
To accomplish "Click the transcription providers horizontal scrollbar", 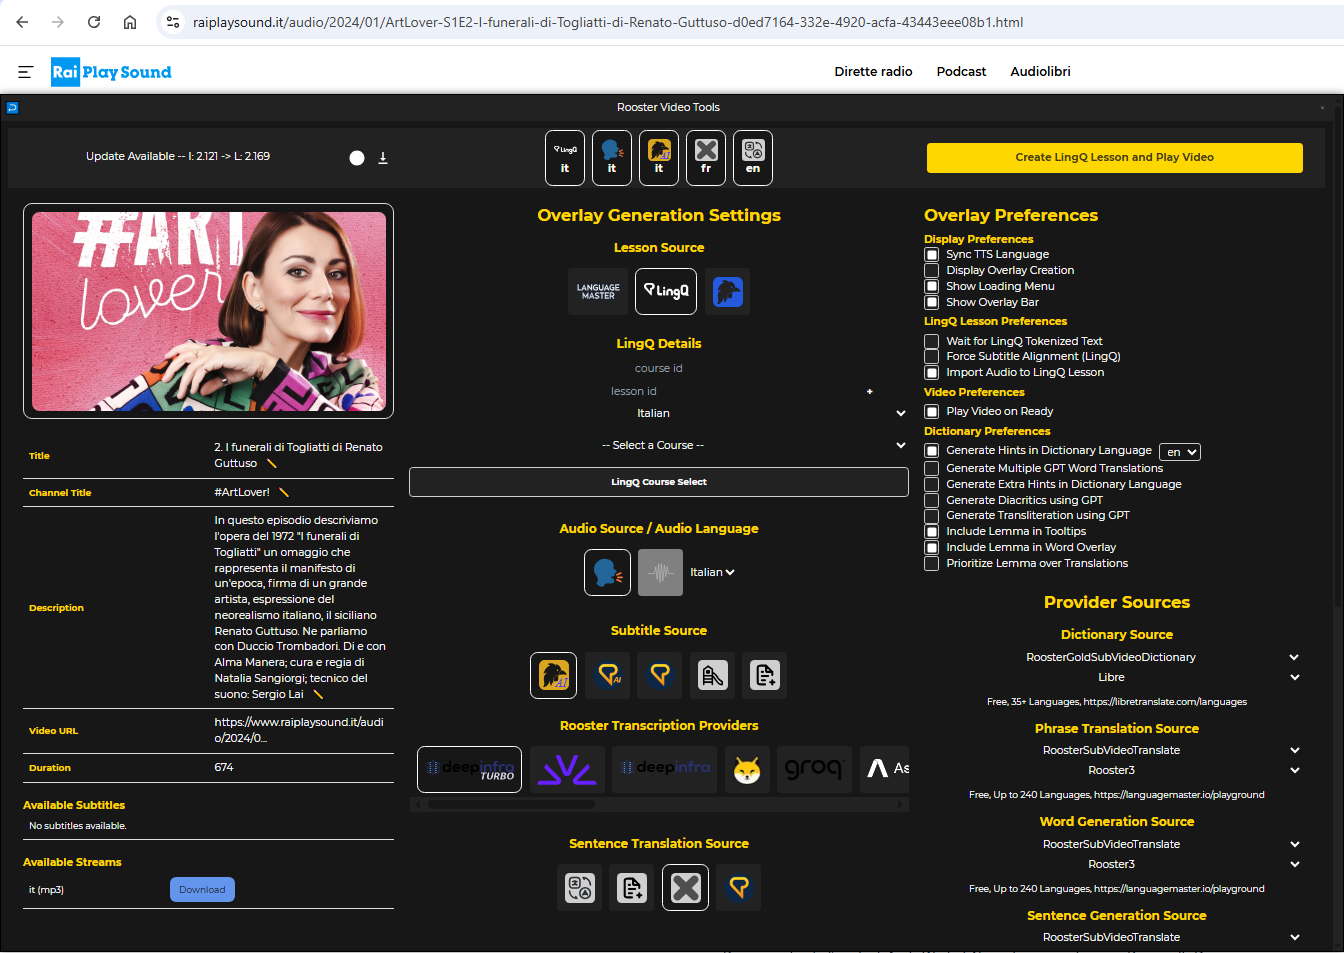I will [x=511, y=804].
